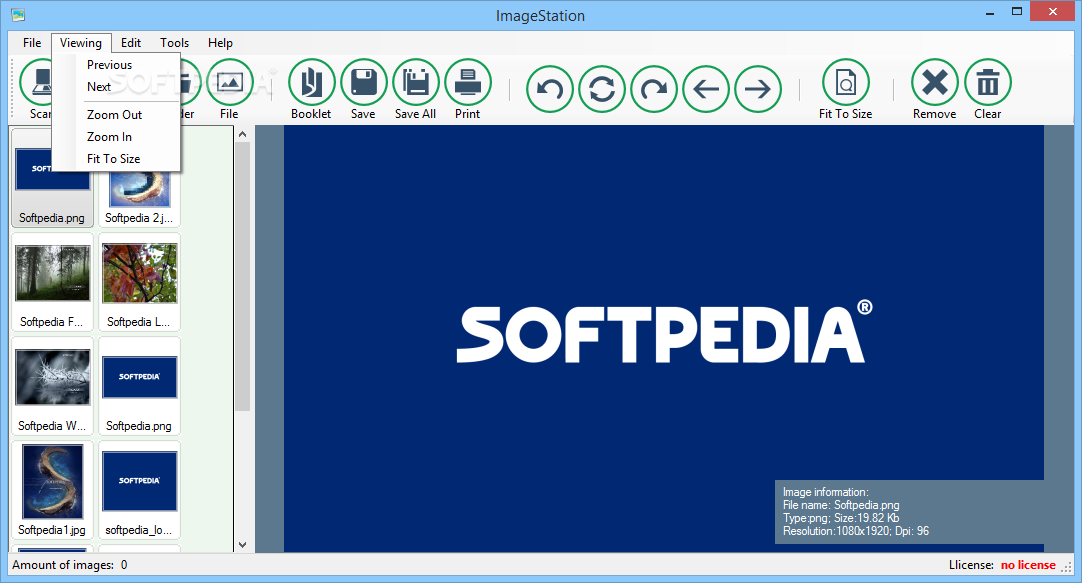This screenshot has height=583, width=1082.
Task: Click 'Type:png; Size:19.82 Kb' info line
Action: 840,518
